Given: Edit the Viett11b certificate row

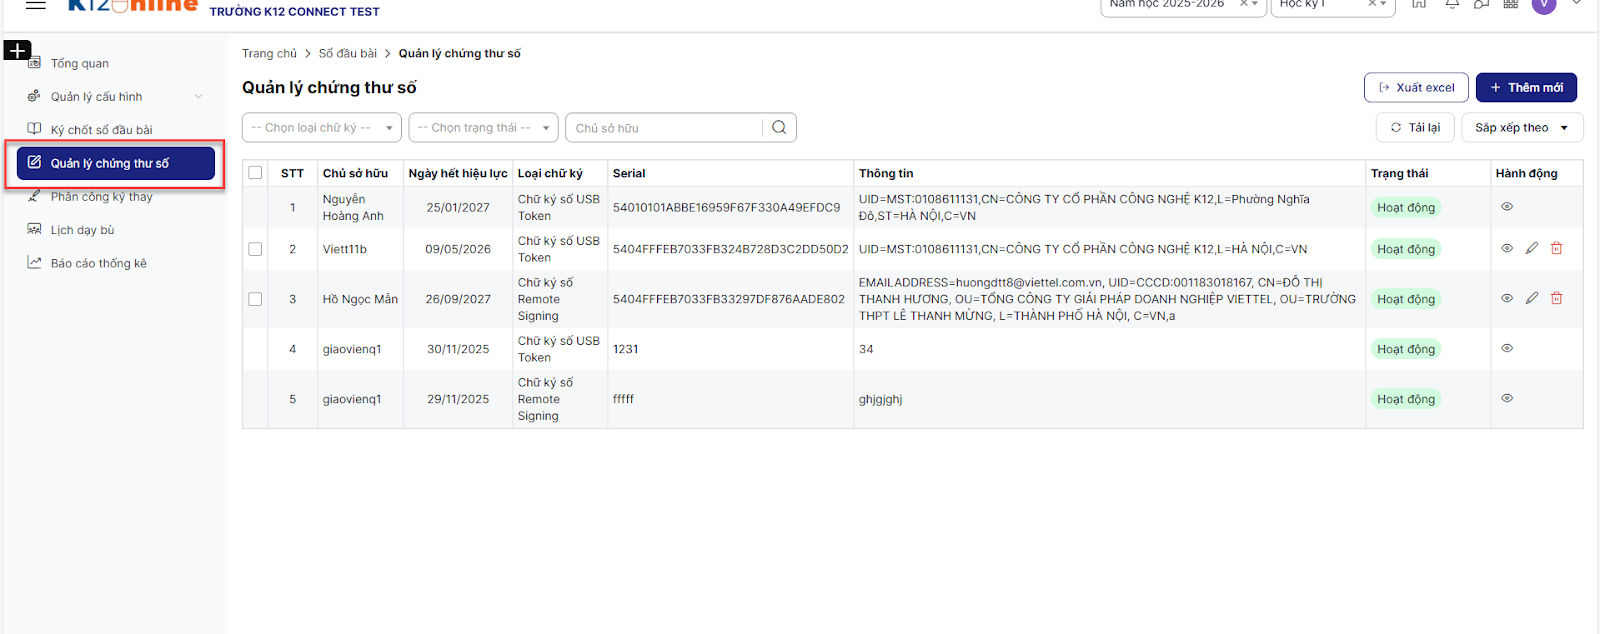Looking at the screenshot, I should [1532, 248].
